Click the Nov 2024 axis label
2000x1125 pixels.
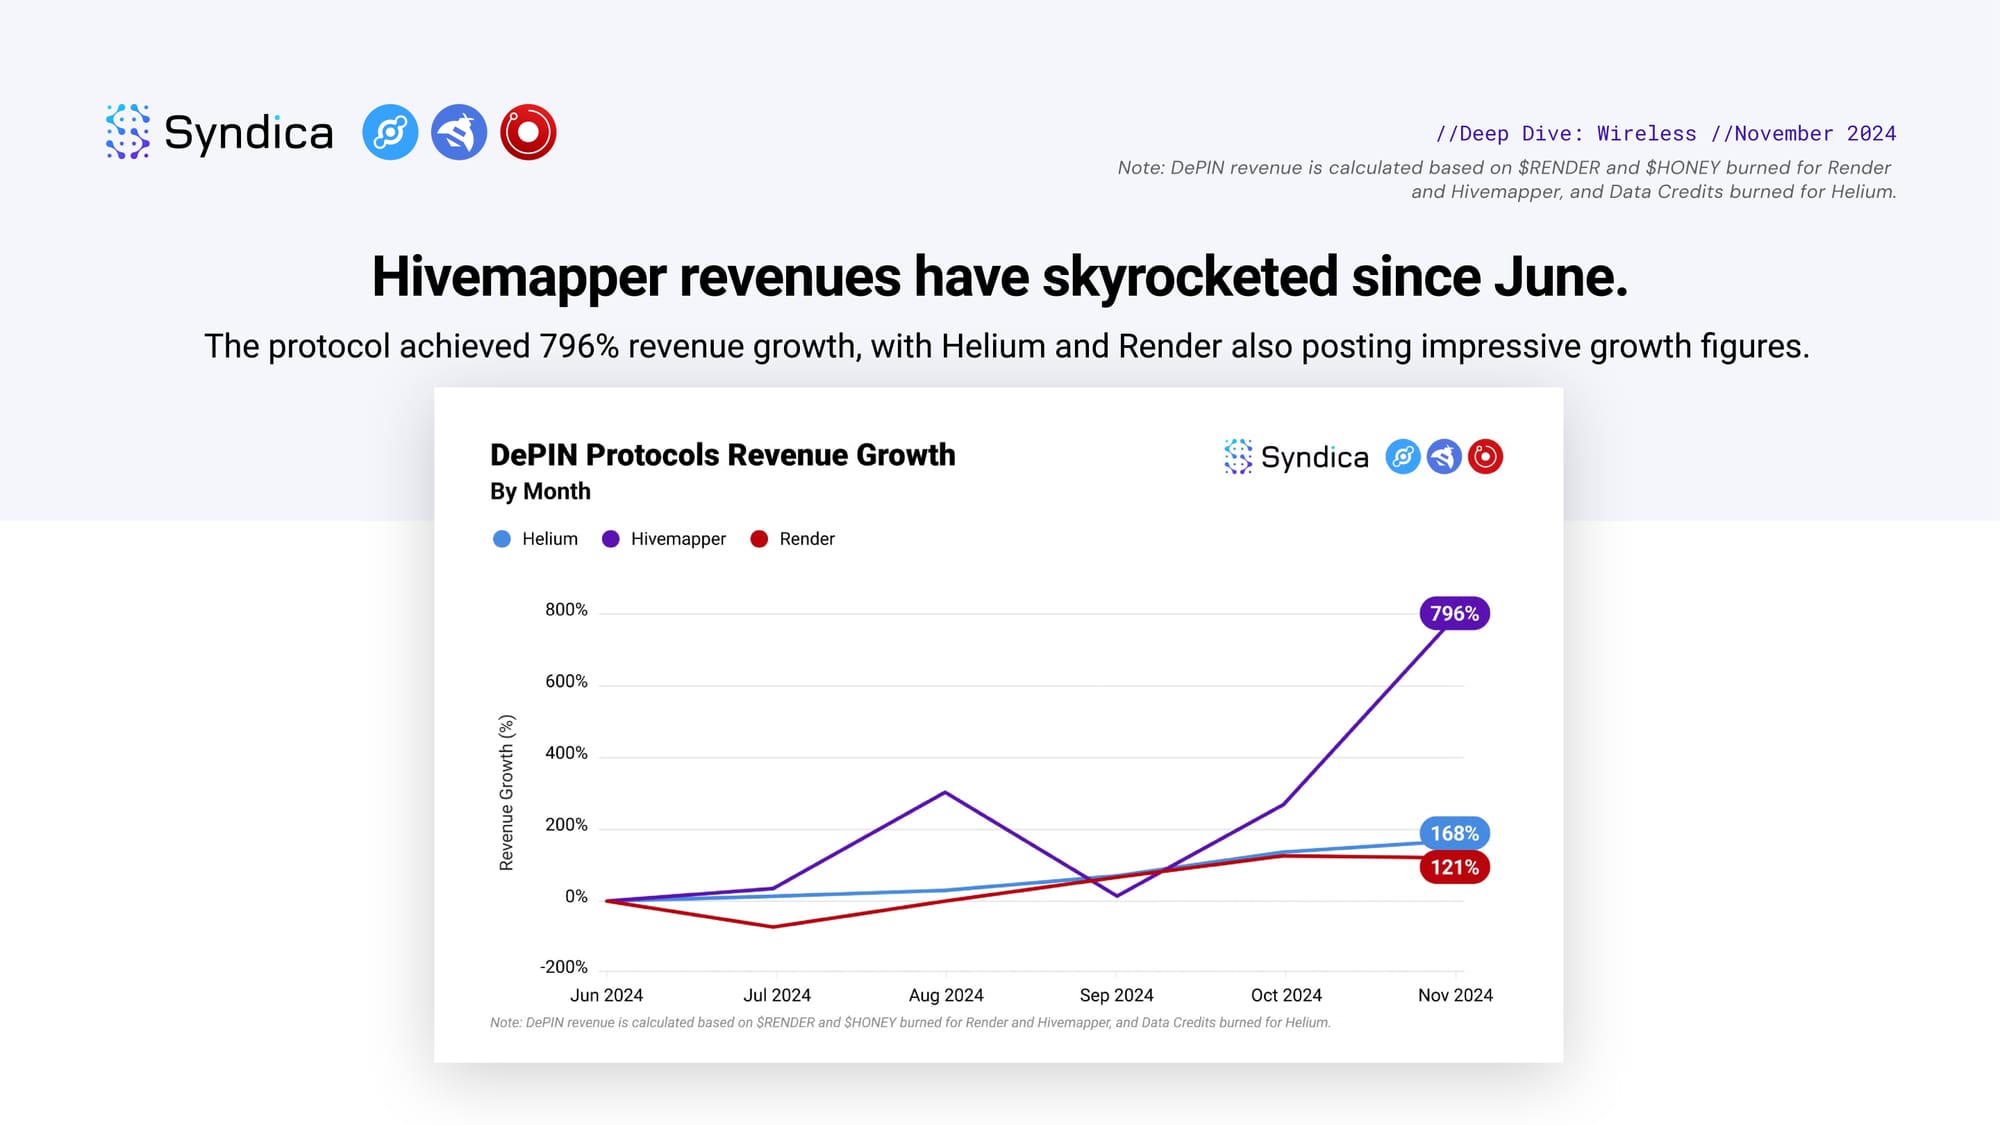1455,995
